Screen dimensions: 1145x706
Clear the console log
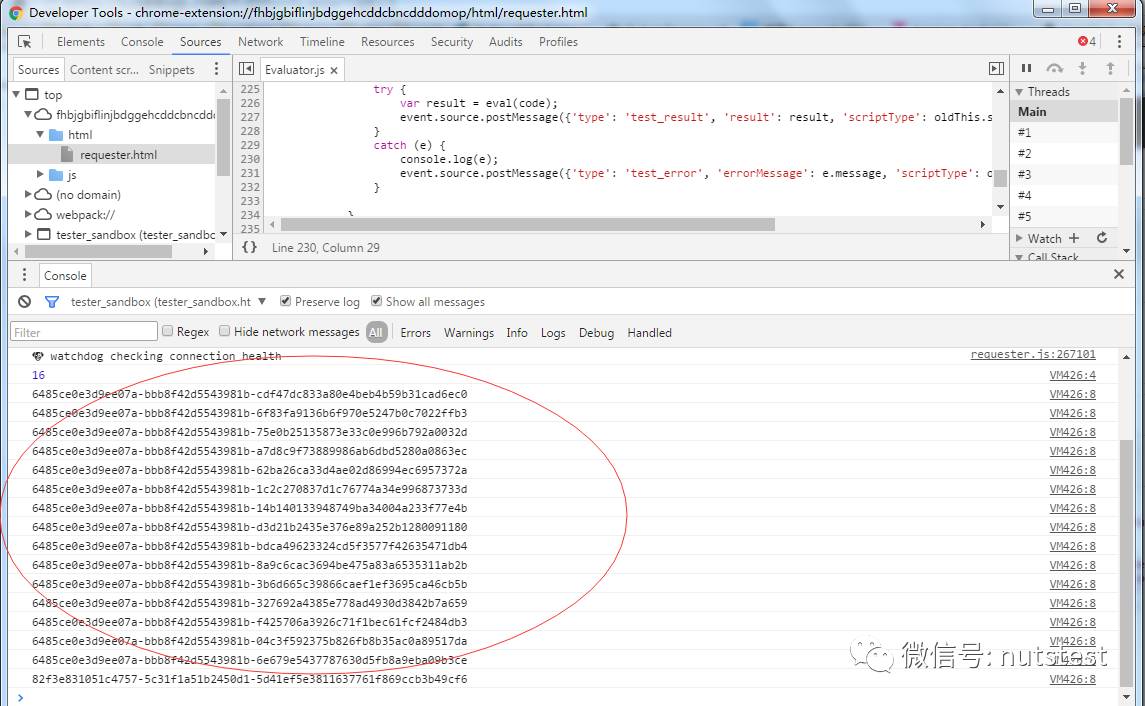click(x=25, y=302)
